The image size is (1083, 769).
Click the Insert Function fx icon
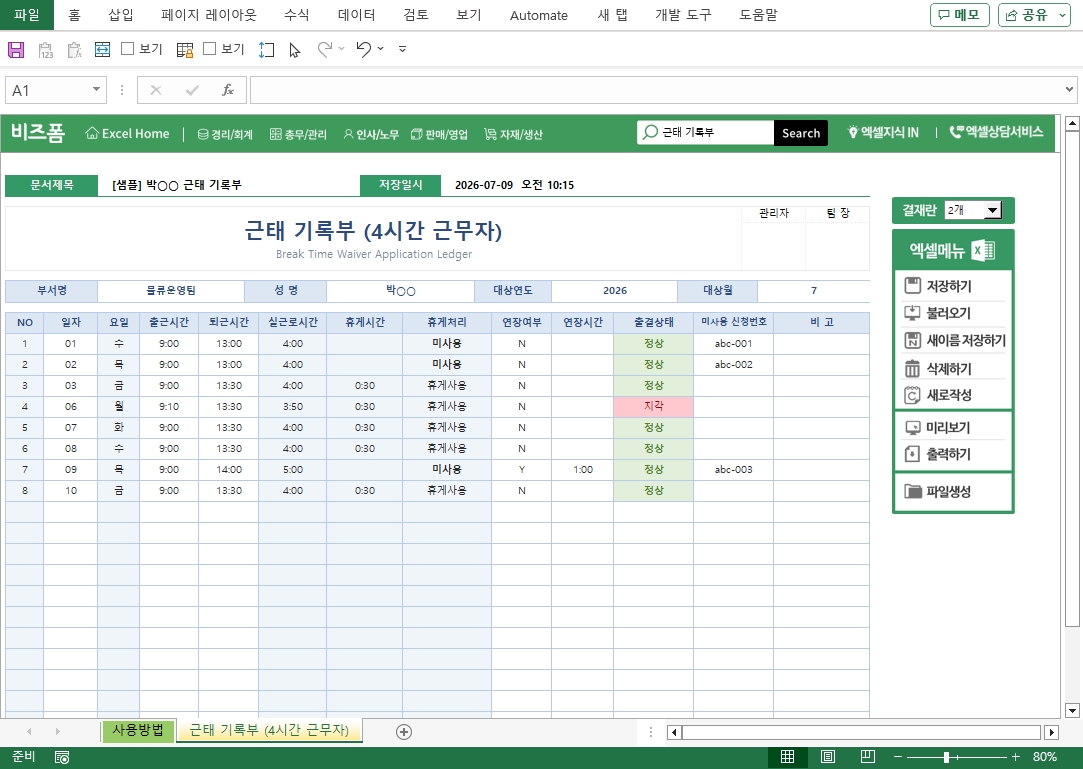(x=227, y=90)
